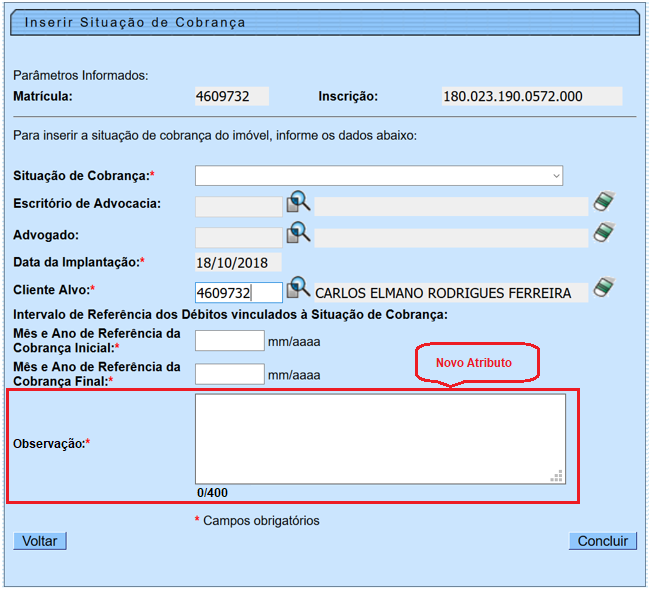Click the Escritório de Advocacia code field
This screenshot has height=597, width=654.
pos(239,207)
